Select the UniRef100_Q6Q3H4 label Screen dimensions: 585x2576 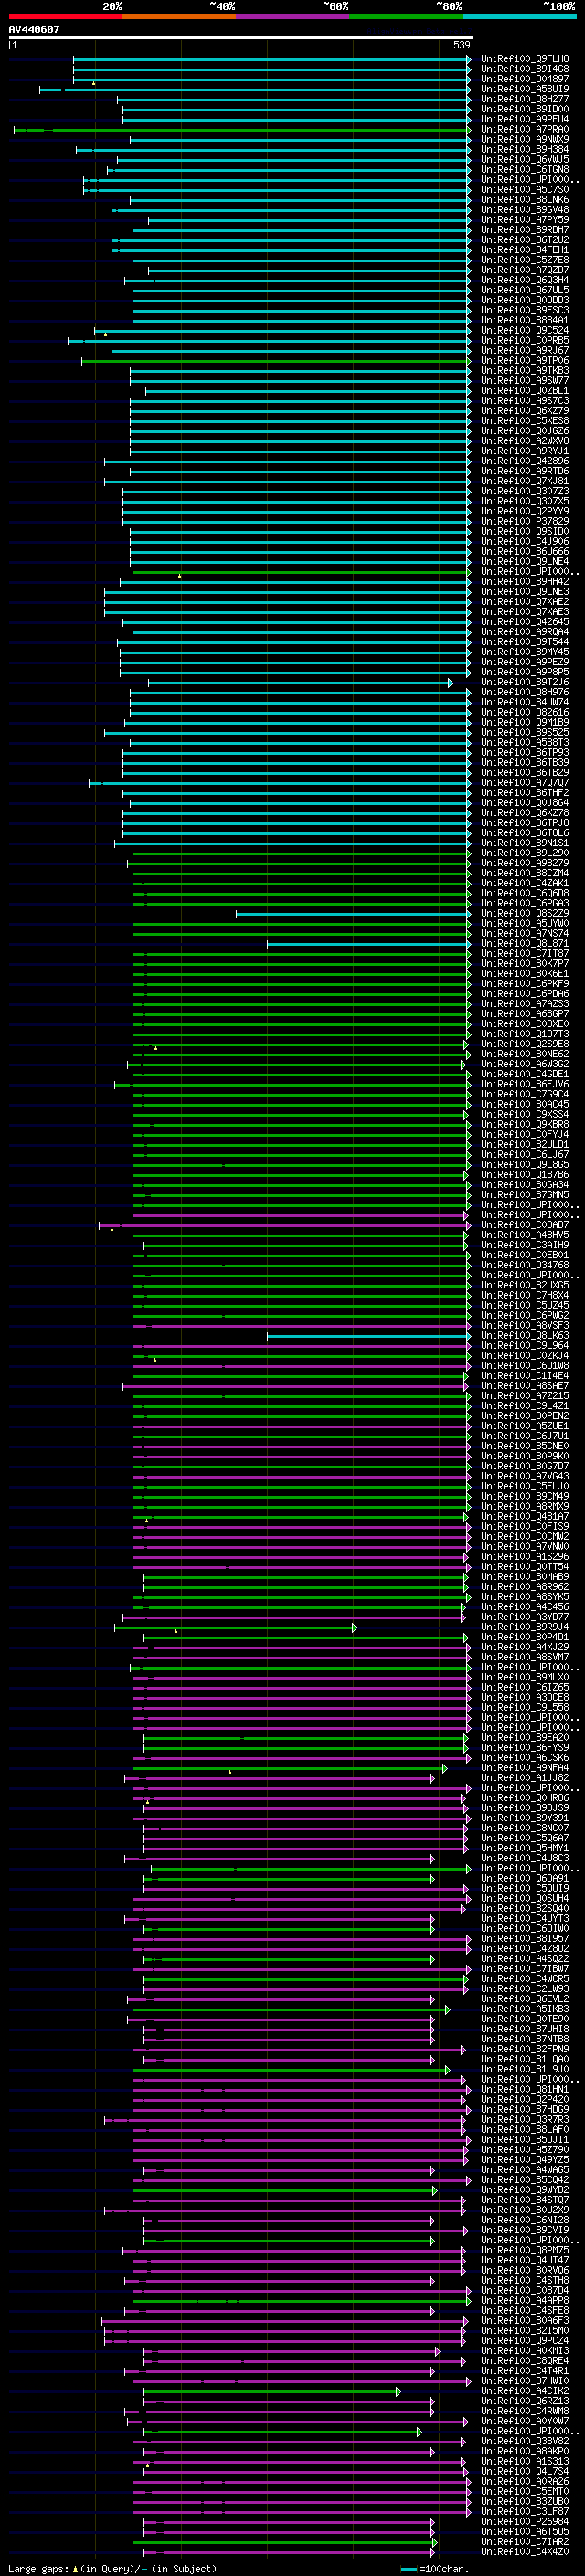coord(524,280)
